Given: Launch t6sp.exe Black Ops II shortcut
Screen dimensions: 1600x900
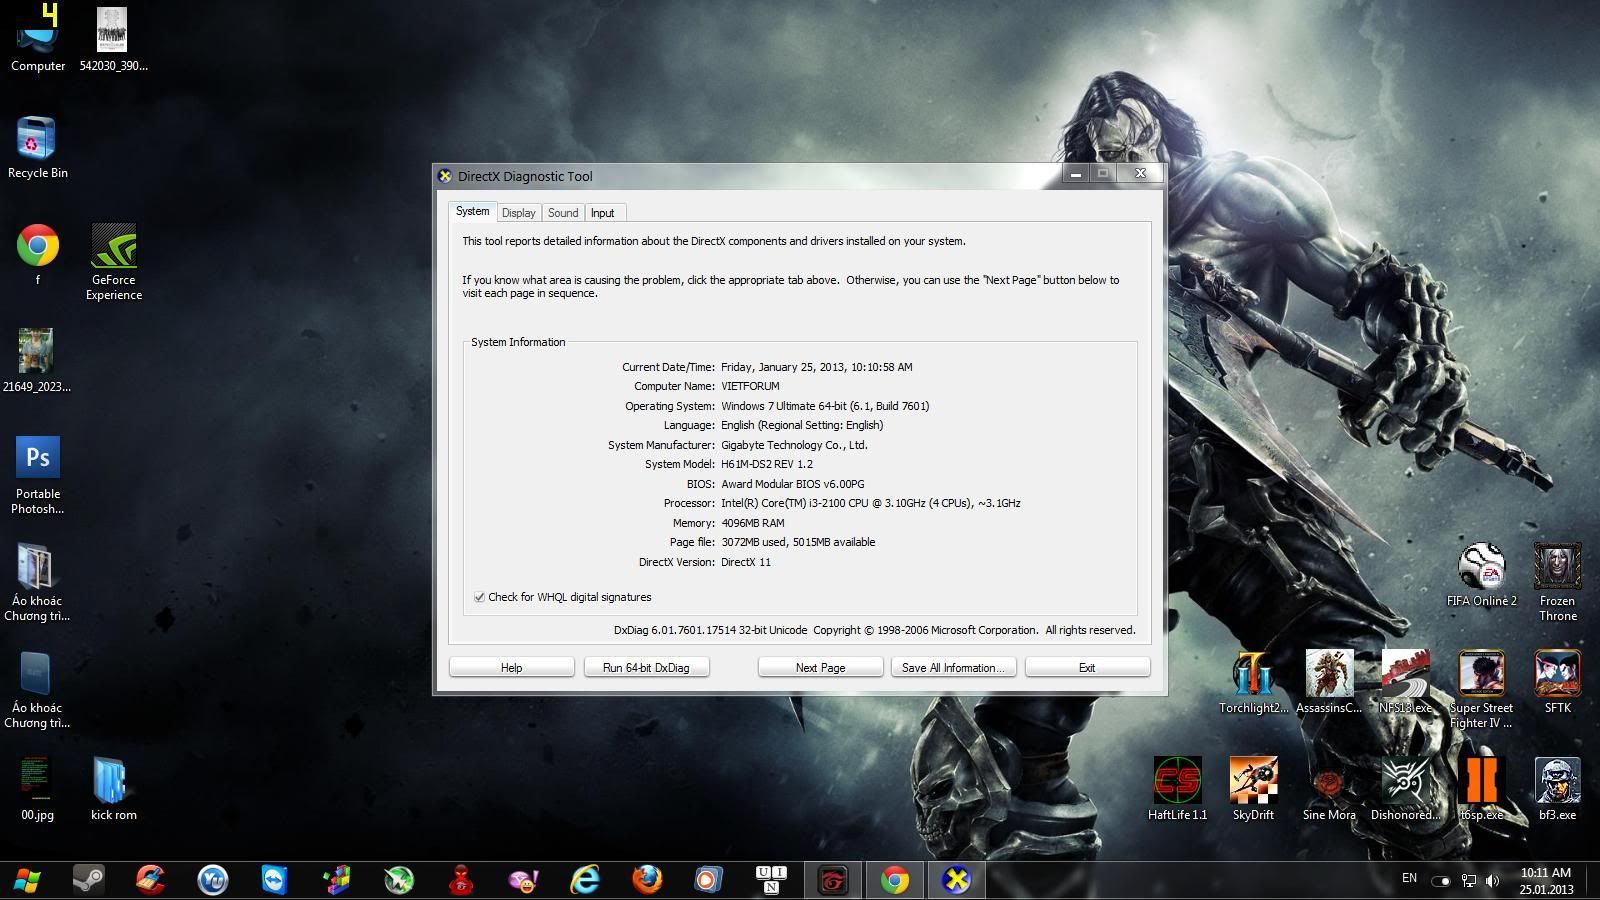Looking at the screenshot, I should (x=1481, y=789).
